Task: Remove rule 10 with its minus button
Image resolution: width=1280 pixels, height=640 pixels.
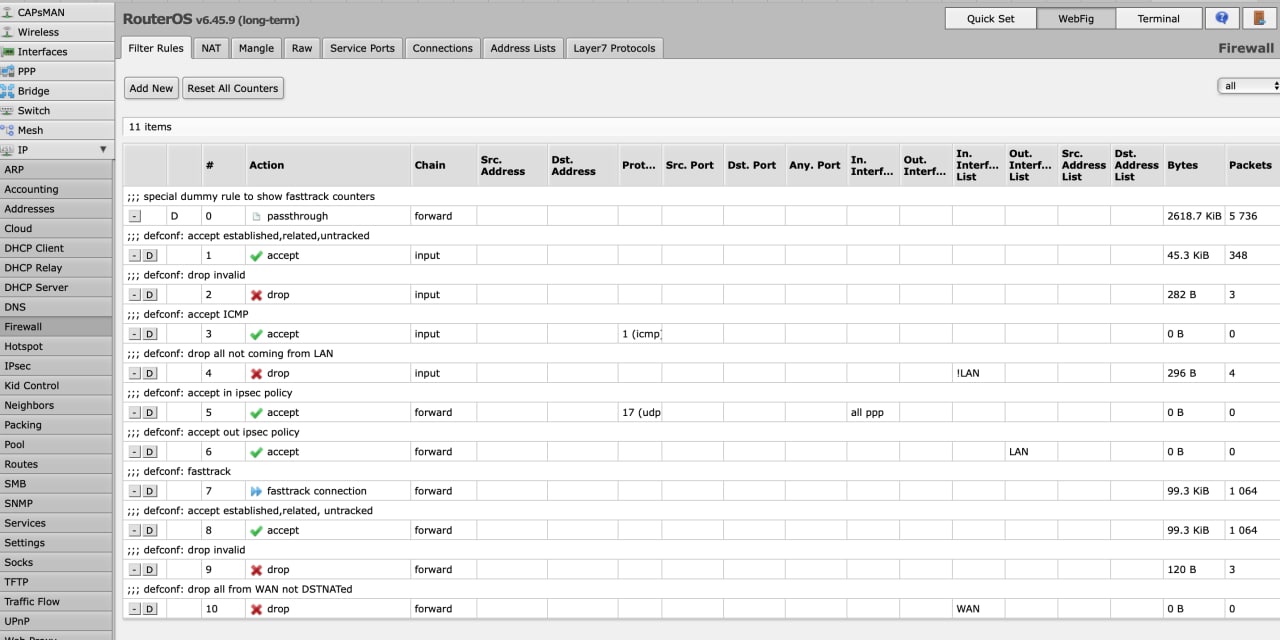Action: pos(135,609)
